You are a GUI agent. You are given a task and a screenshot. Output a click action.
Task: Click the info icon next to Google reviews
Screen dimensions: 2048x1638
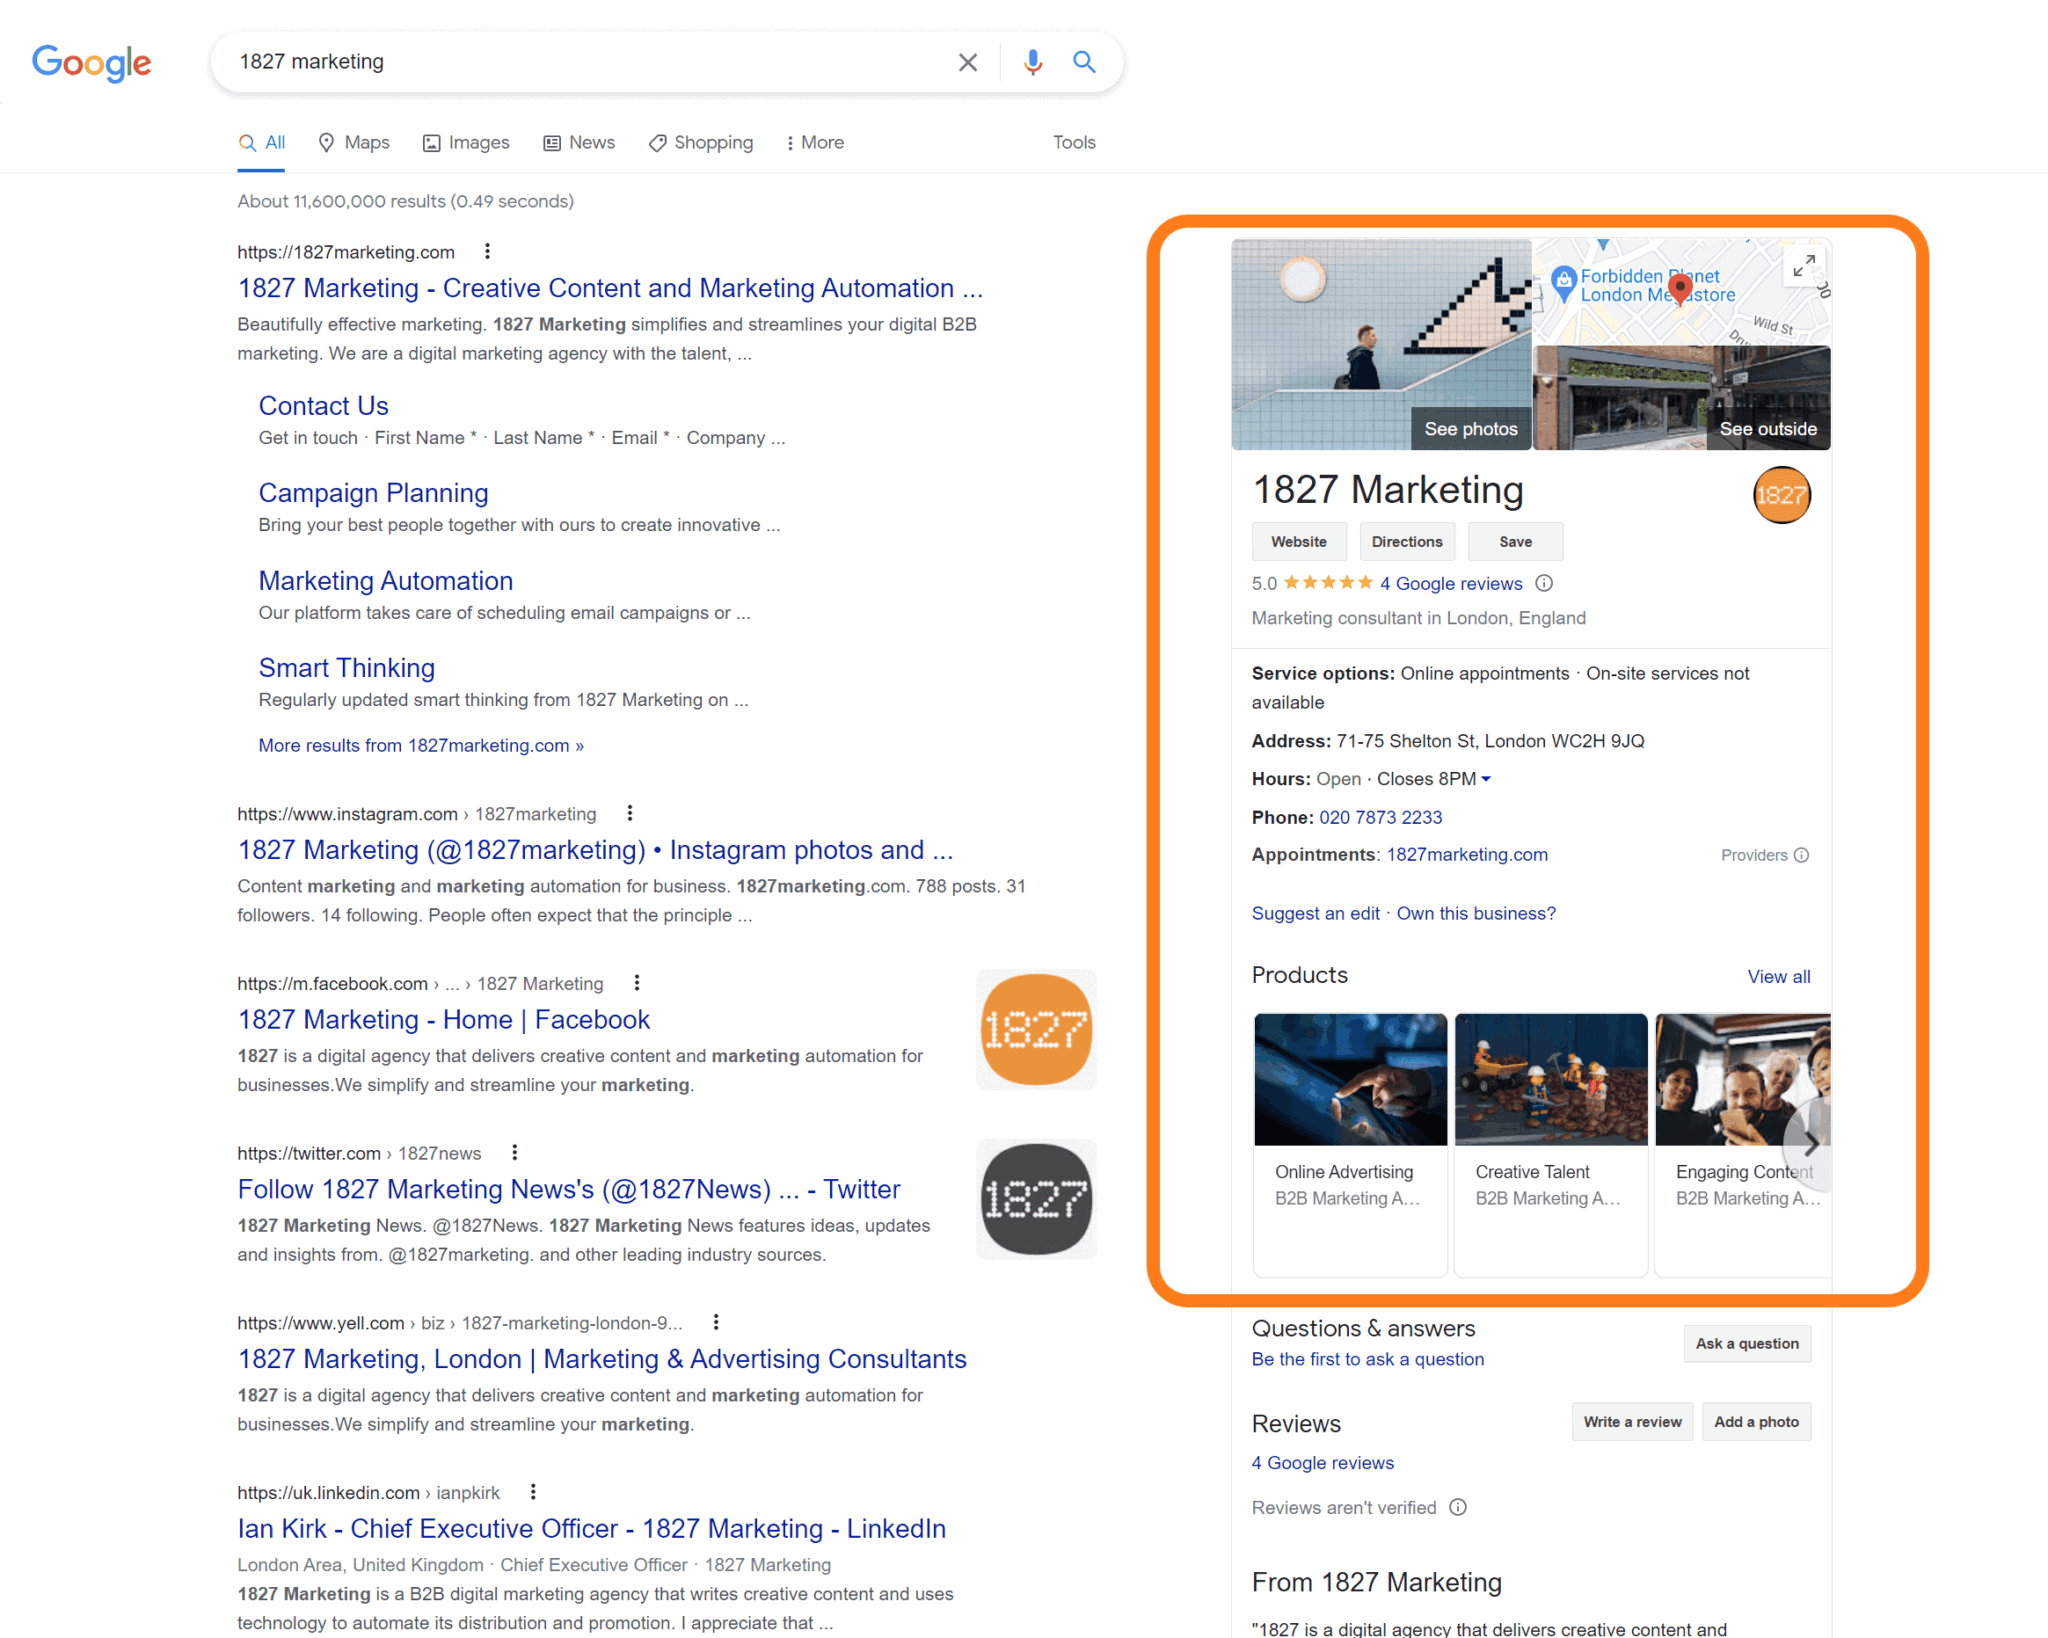coord(1545,583)
